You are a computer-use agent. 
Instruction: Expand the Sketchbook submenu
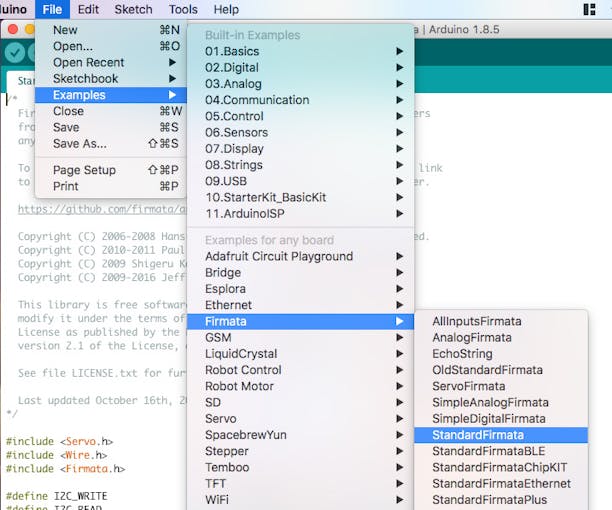(x=111, y=78)
